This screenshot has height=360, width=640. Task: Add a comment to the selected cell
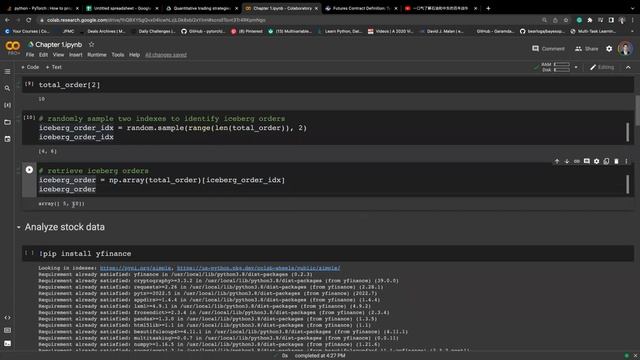[587, 162]
